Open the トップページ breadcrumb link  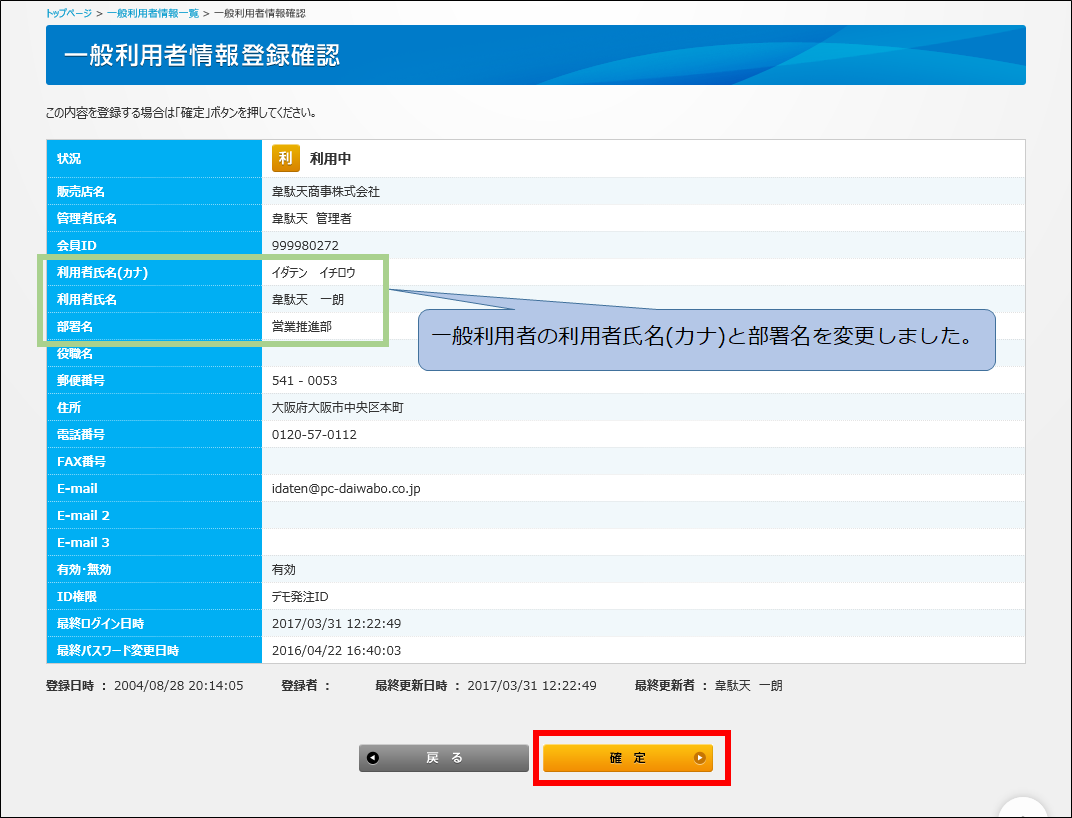point(70,13)
